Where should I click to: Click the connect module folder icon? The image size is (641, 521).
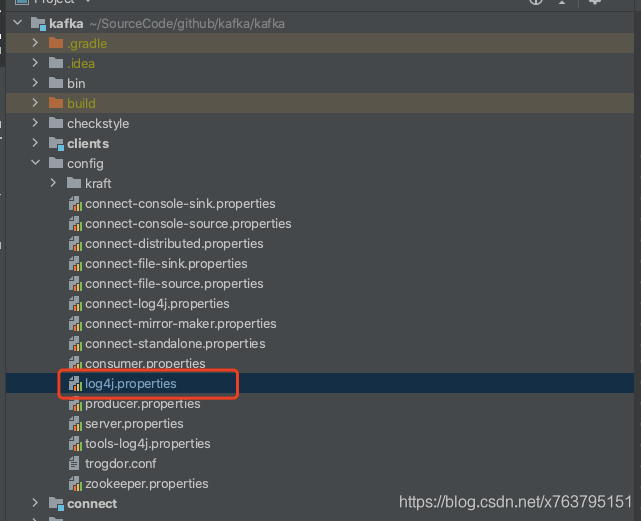(56, 503)
